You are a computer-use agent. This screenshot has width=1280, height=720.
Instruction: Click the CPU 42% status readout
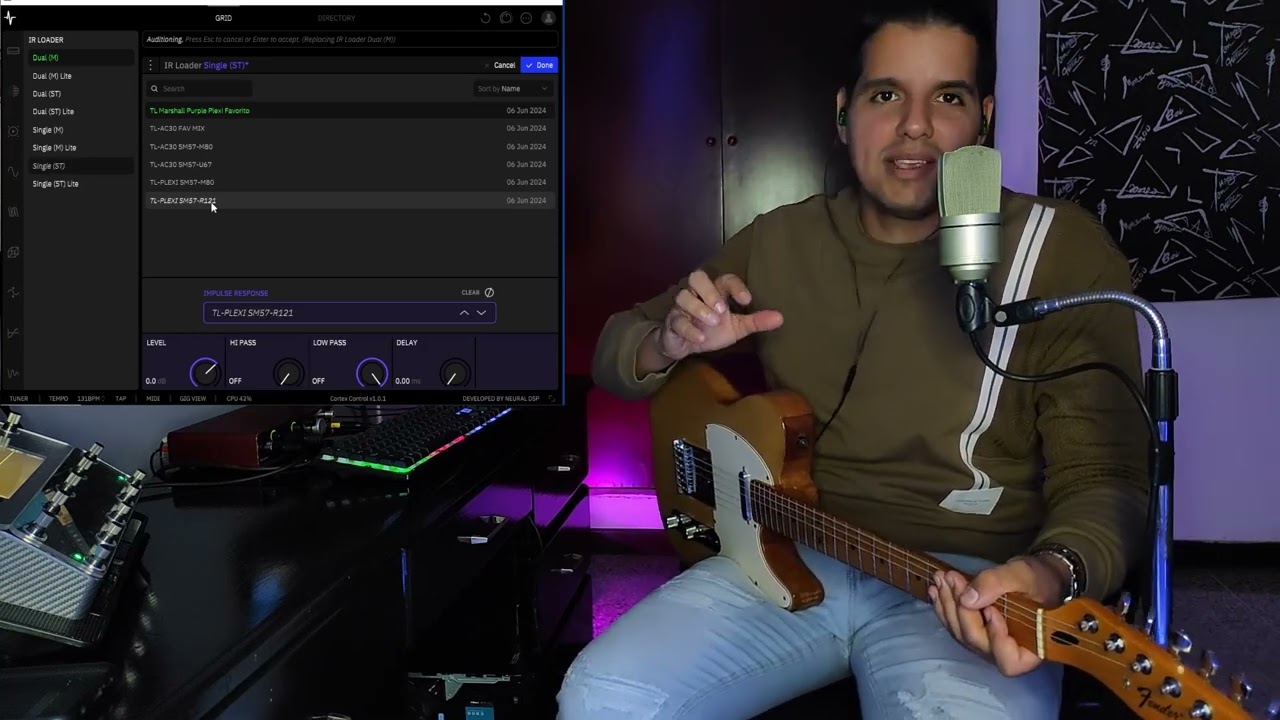pos(239,398)
